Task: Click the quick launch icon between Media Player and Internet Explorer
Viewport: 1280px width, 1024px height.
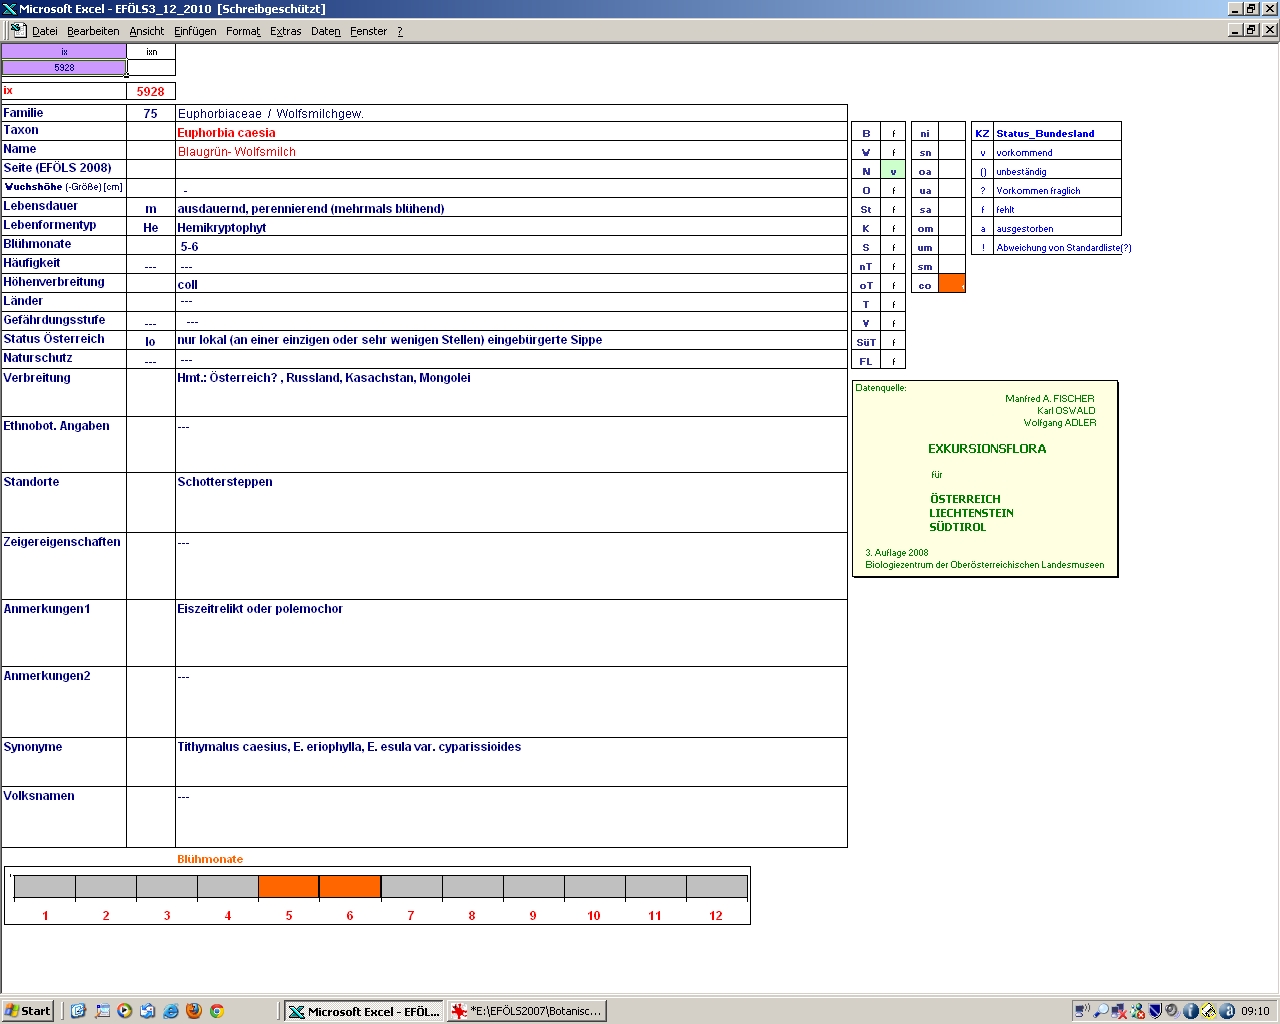Action: [148, 1011]
